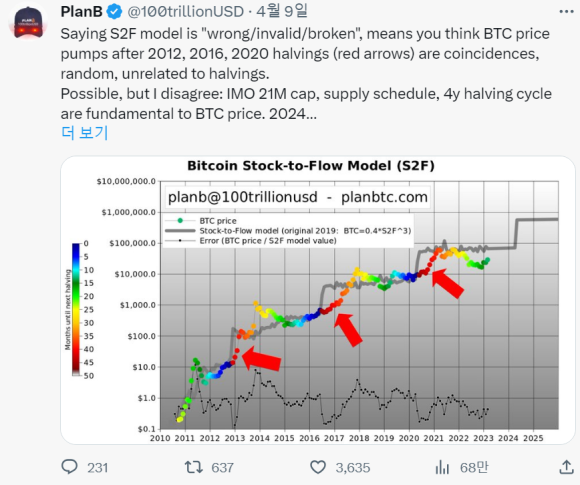
Task: Click the 4월 9일 timestamp
Action: (x=282, y=11)
